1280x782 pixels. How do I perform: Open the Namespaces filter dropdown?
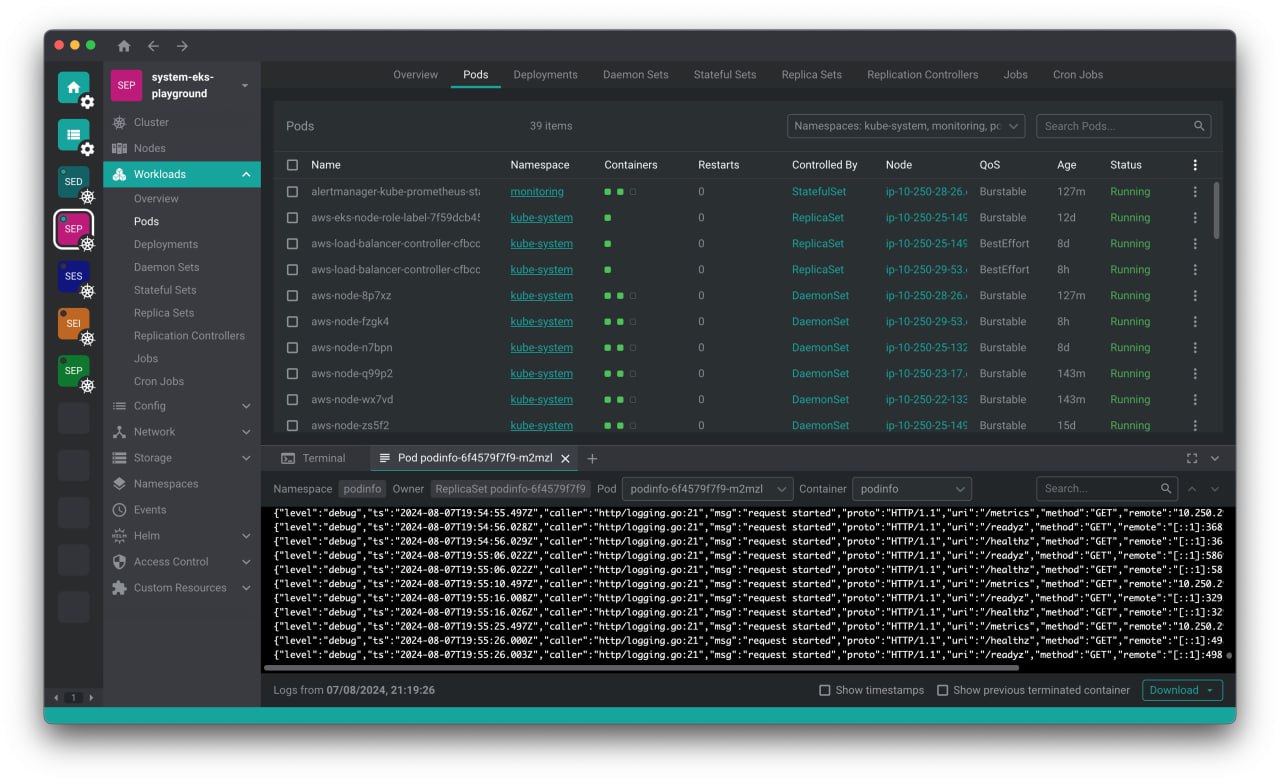(906, 126)
